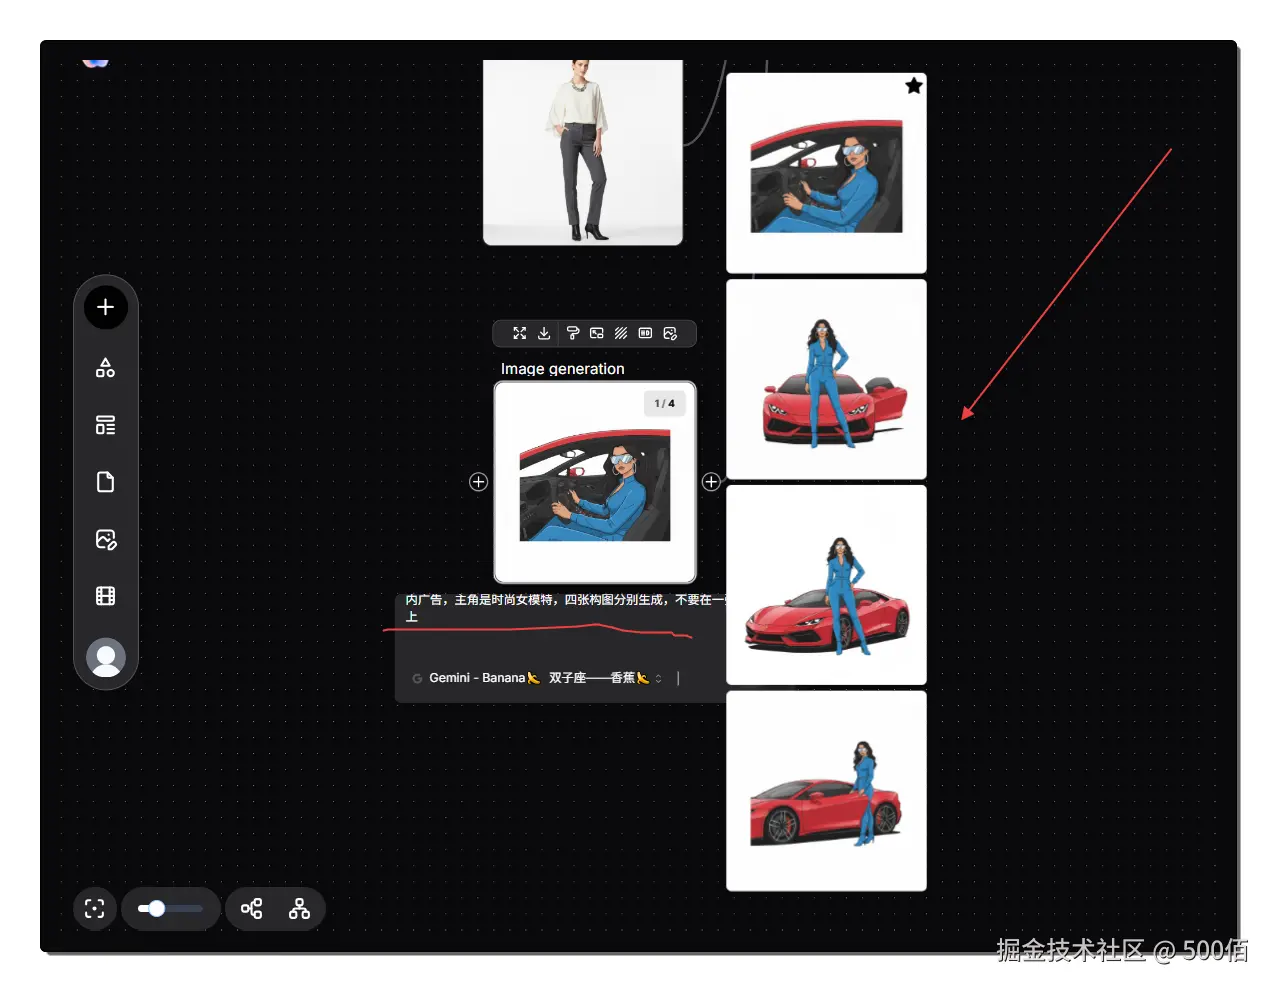
Task: Download the generated image
Action: click(544, 333)
